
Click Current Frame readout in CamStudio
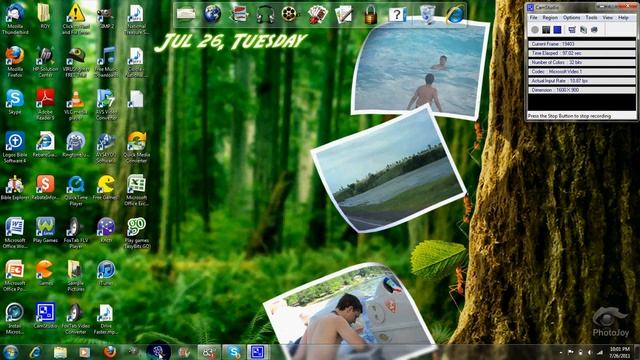(x=582, y=44)
